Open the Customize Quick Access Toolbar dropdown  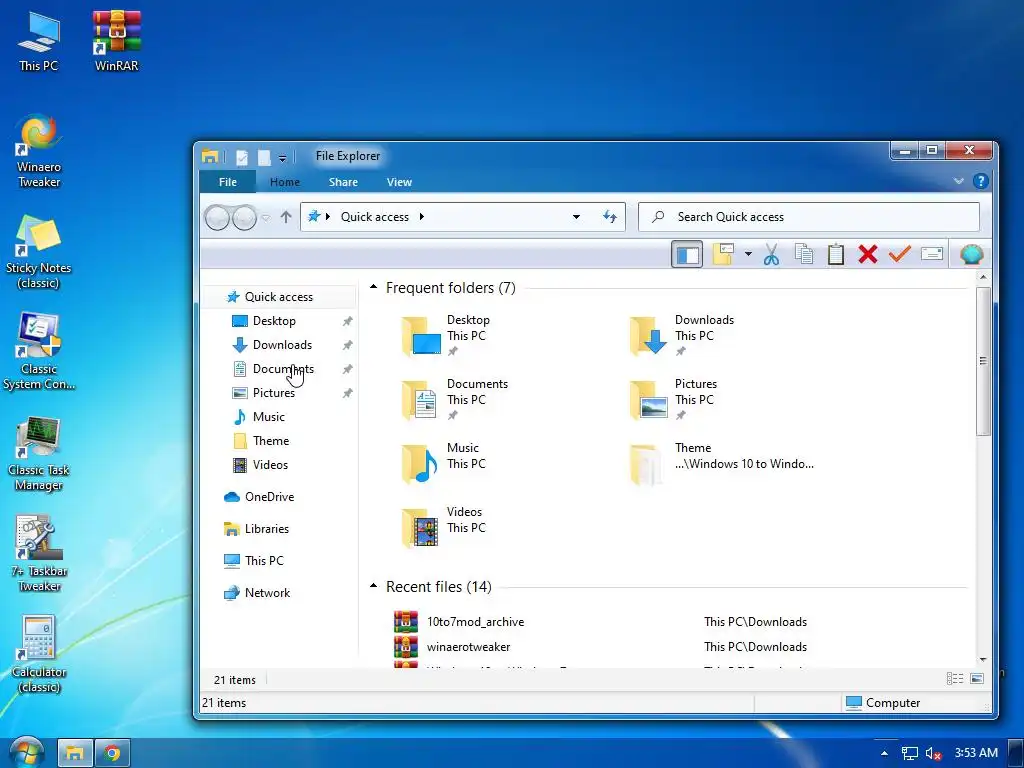[282, 158]
